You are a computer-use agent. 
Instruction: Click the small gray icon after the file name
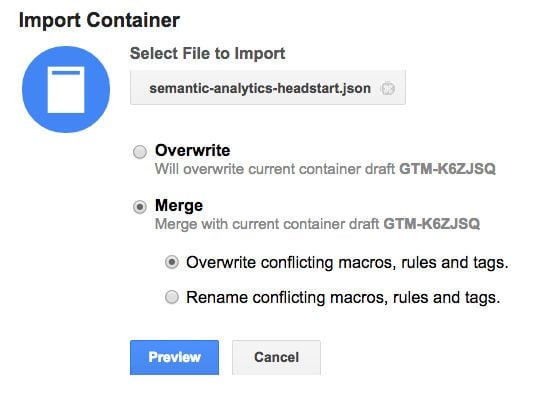[388, 88]
